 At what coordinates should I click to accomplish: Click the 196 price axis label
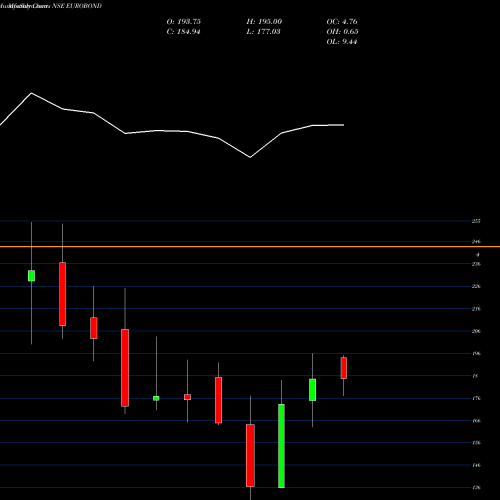click(x=476, y=353)
